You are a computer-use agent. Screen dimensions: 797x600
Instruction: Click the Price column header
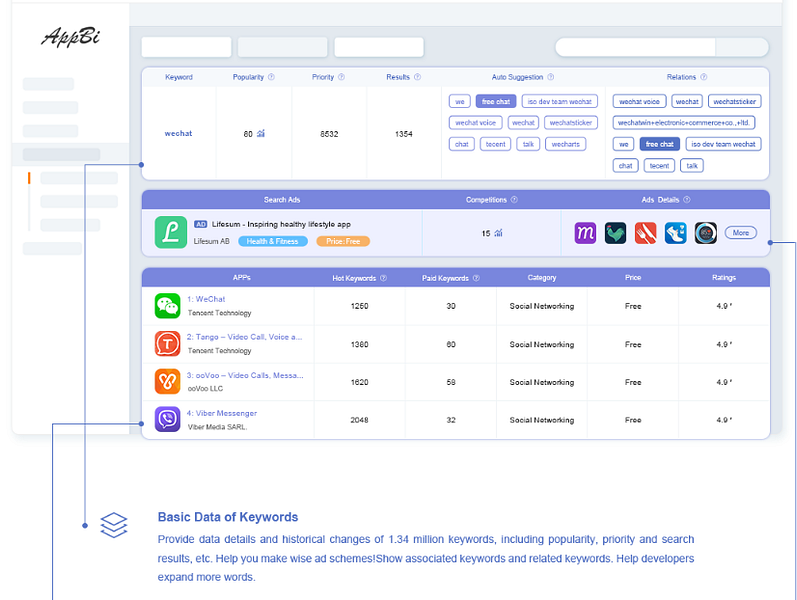click(x=633, y=278)
